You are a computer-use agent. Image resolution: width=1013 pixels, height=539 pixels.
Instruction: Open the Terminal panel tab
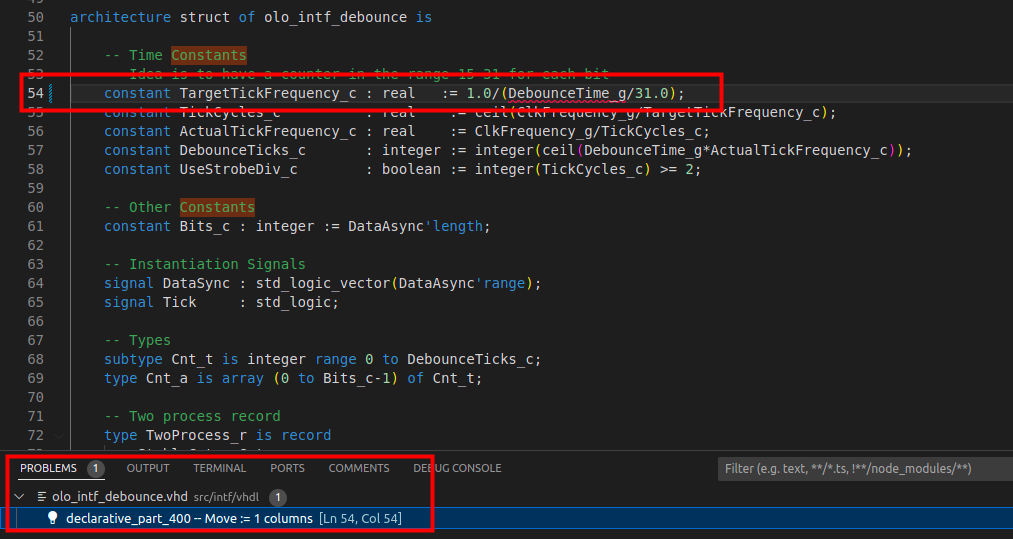(220, 468)
